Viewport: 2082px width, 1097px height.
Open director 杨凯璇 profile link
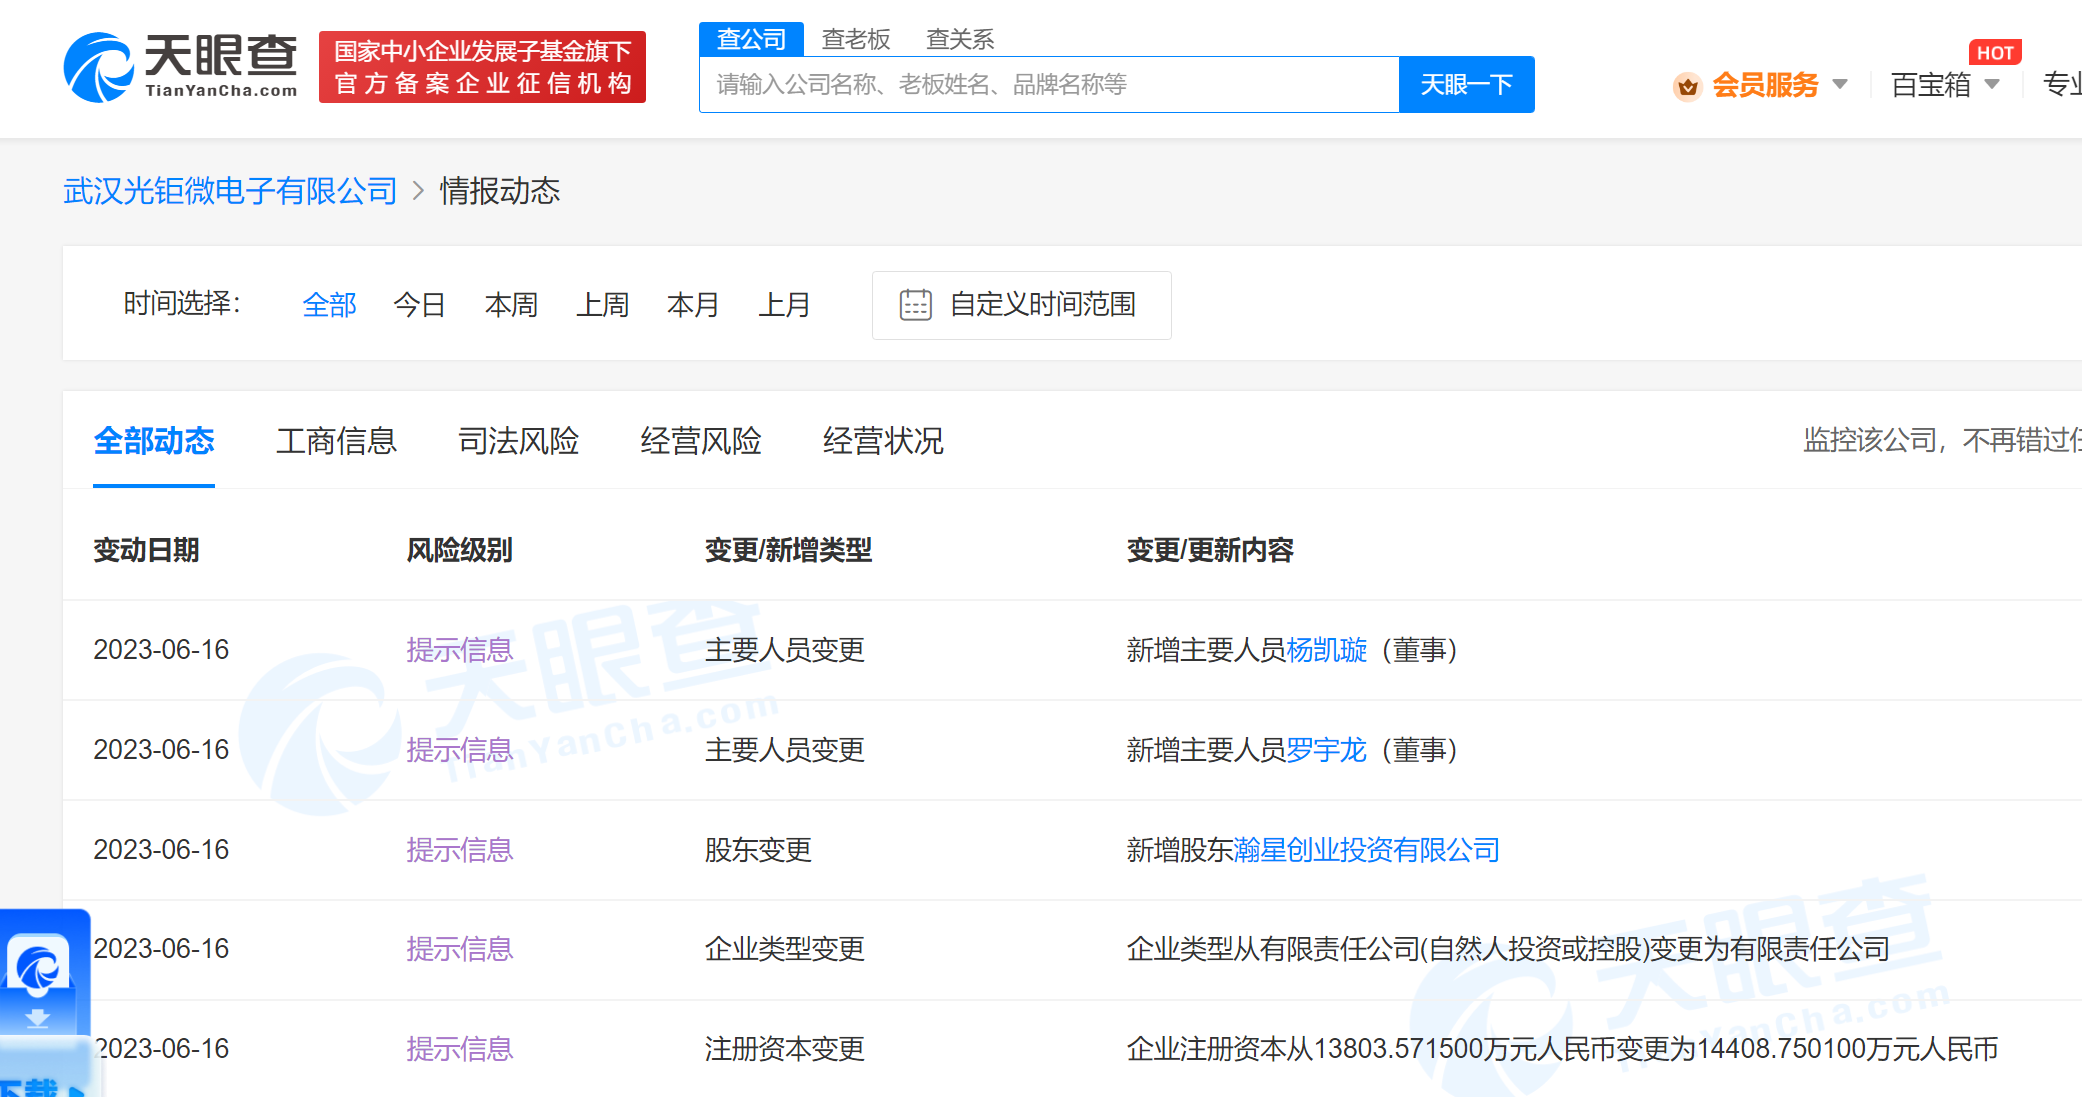click(1327, 650)
